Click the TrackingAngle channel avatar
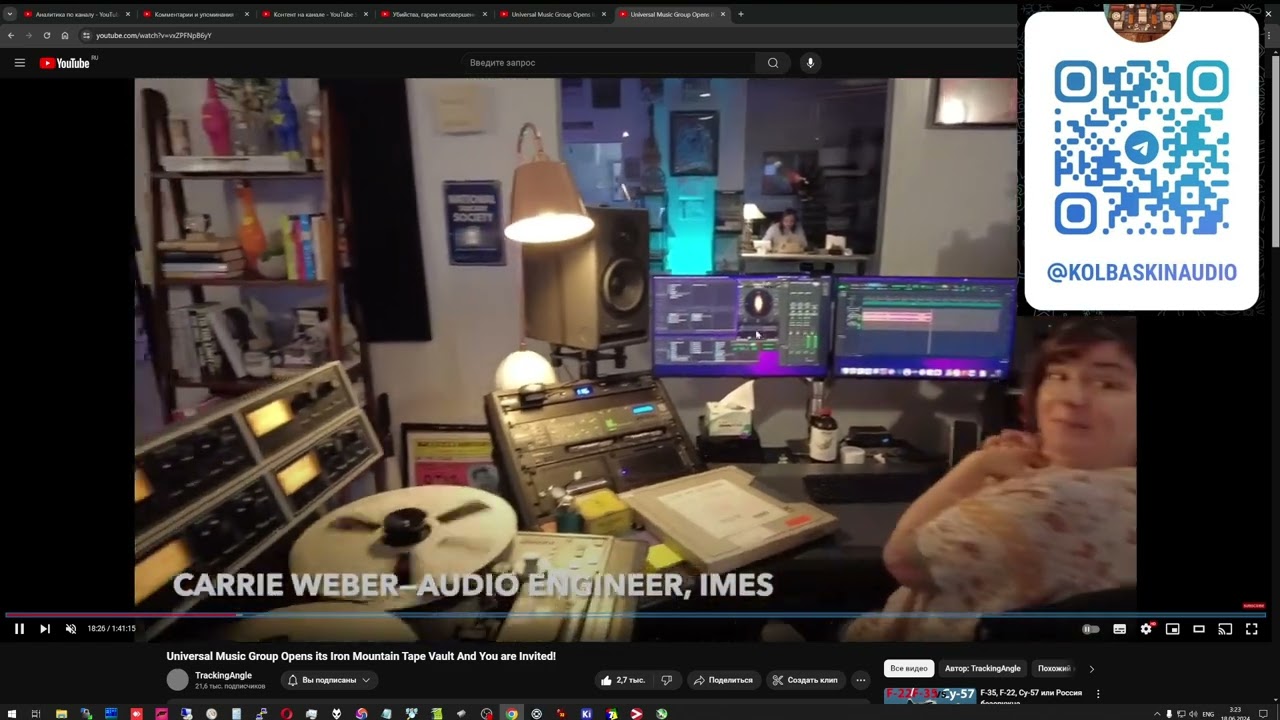The width and height of the screenshot is (1280, 720). 178,680
